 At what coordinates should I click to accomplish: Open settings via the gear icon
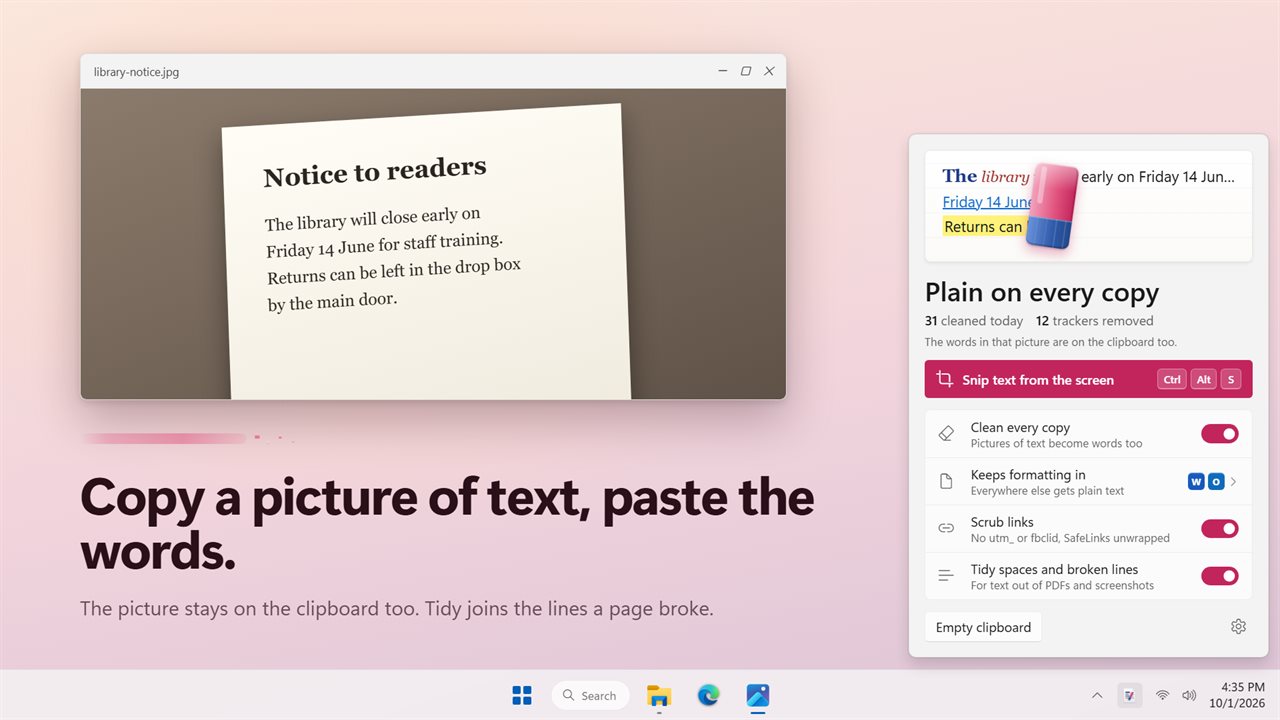coord(1238,627)
